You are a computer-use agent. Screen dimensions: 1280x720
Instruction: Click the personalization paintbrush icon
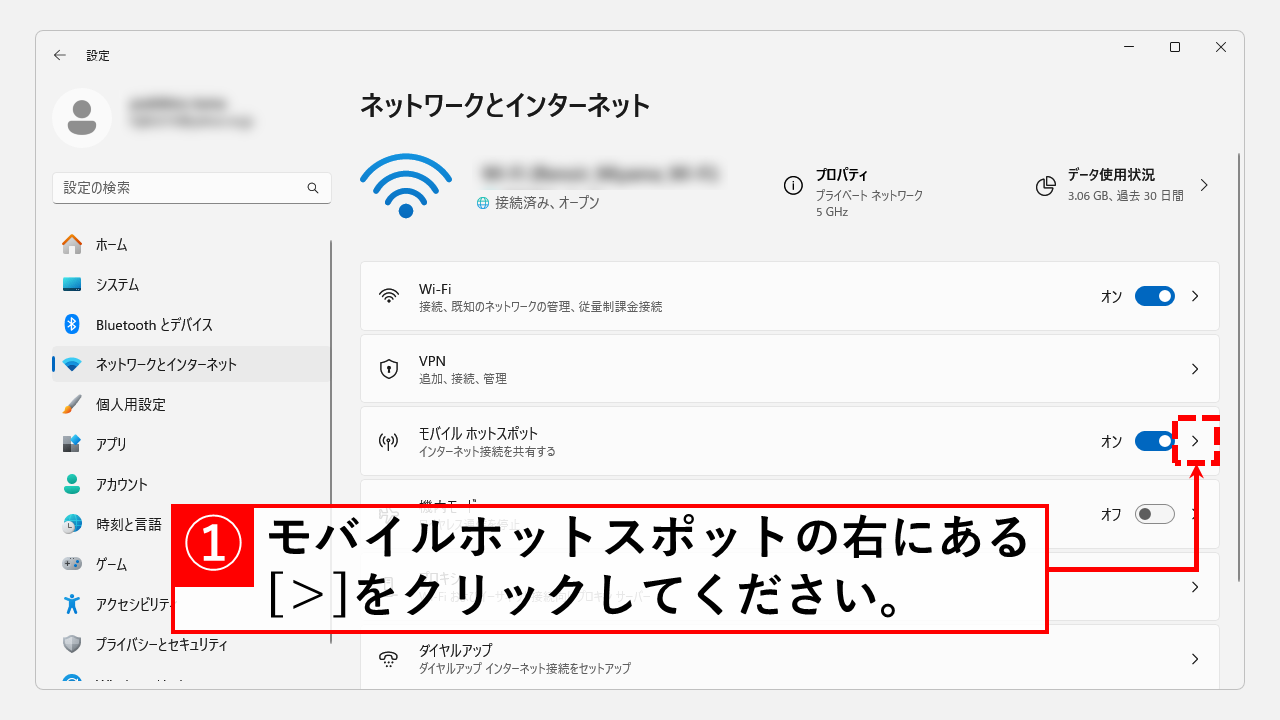click(72, 404)
